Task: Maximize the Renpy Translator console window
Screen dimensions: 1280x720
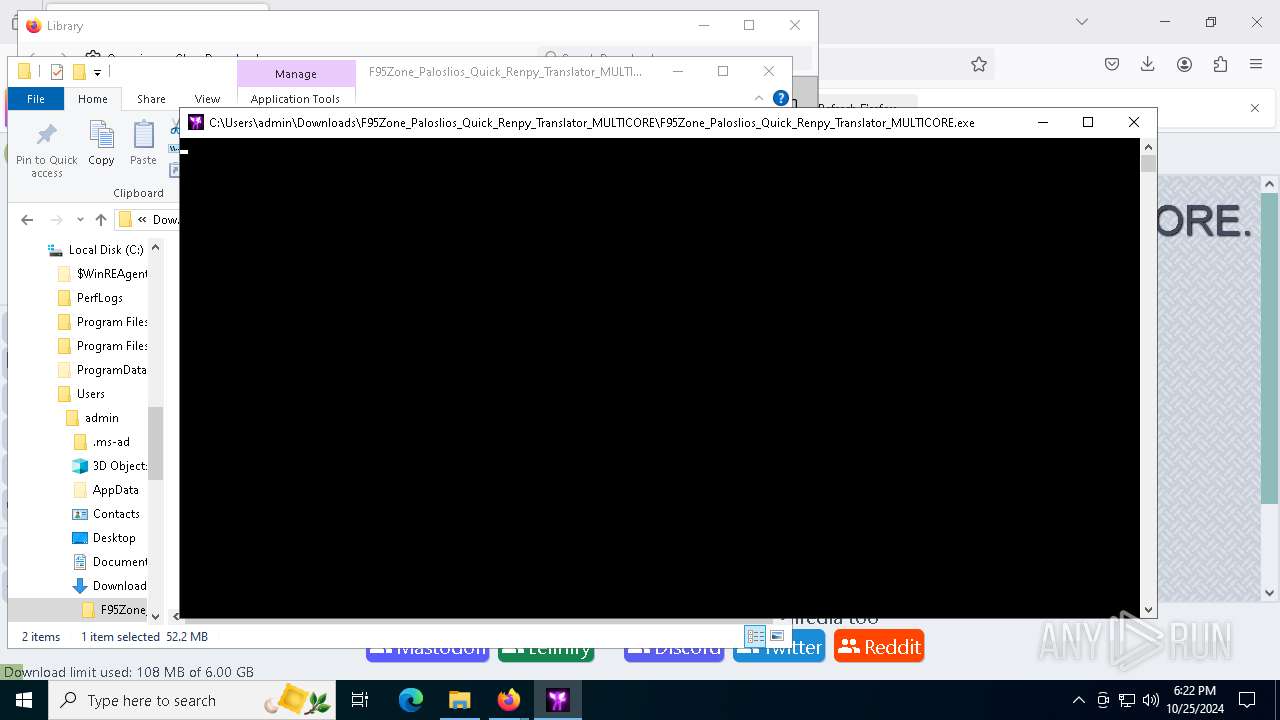Action: click(1088, 122)
